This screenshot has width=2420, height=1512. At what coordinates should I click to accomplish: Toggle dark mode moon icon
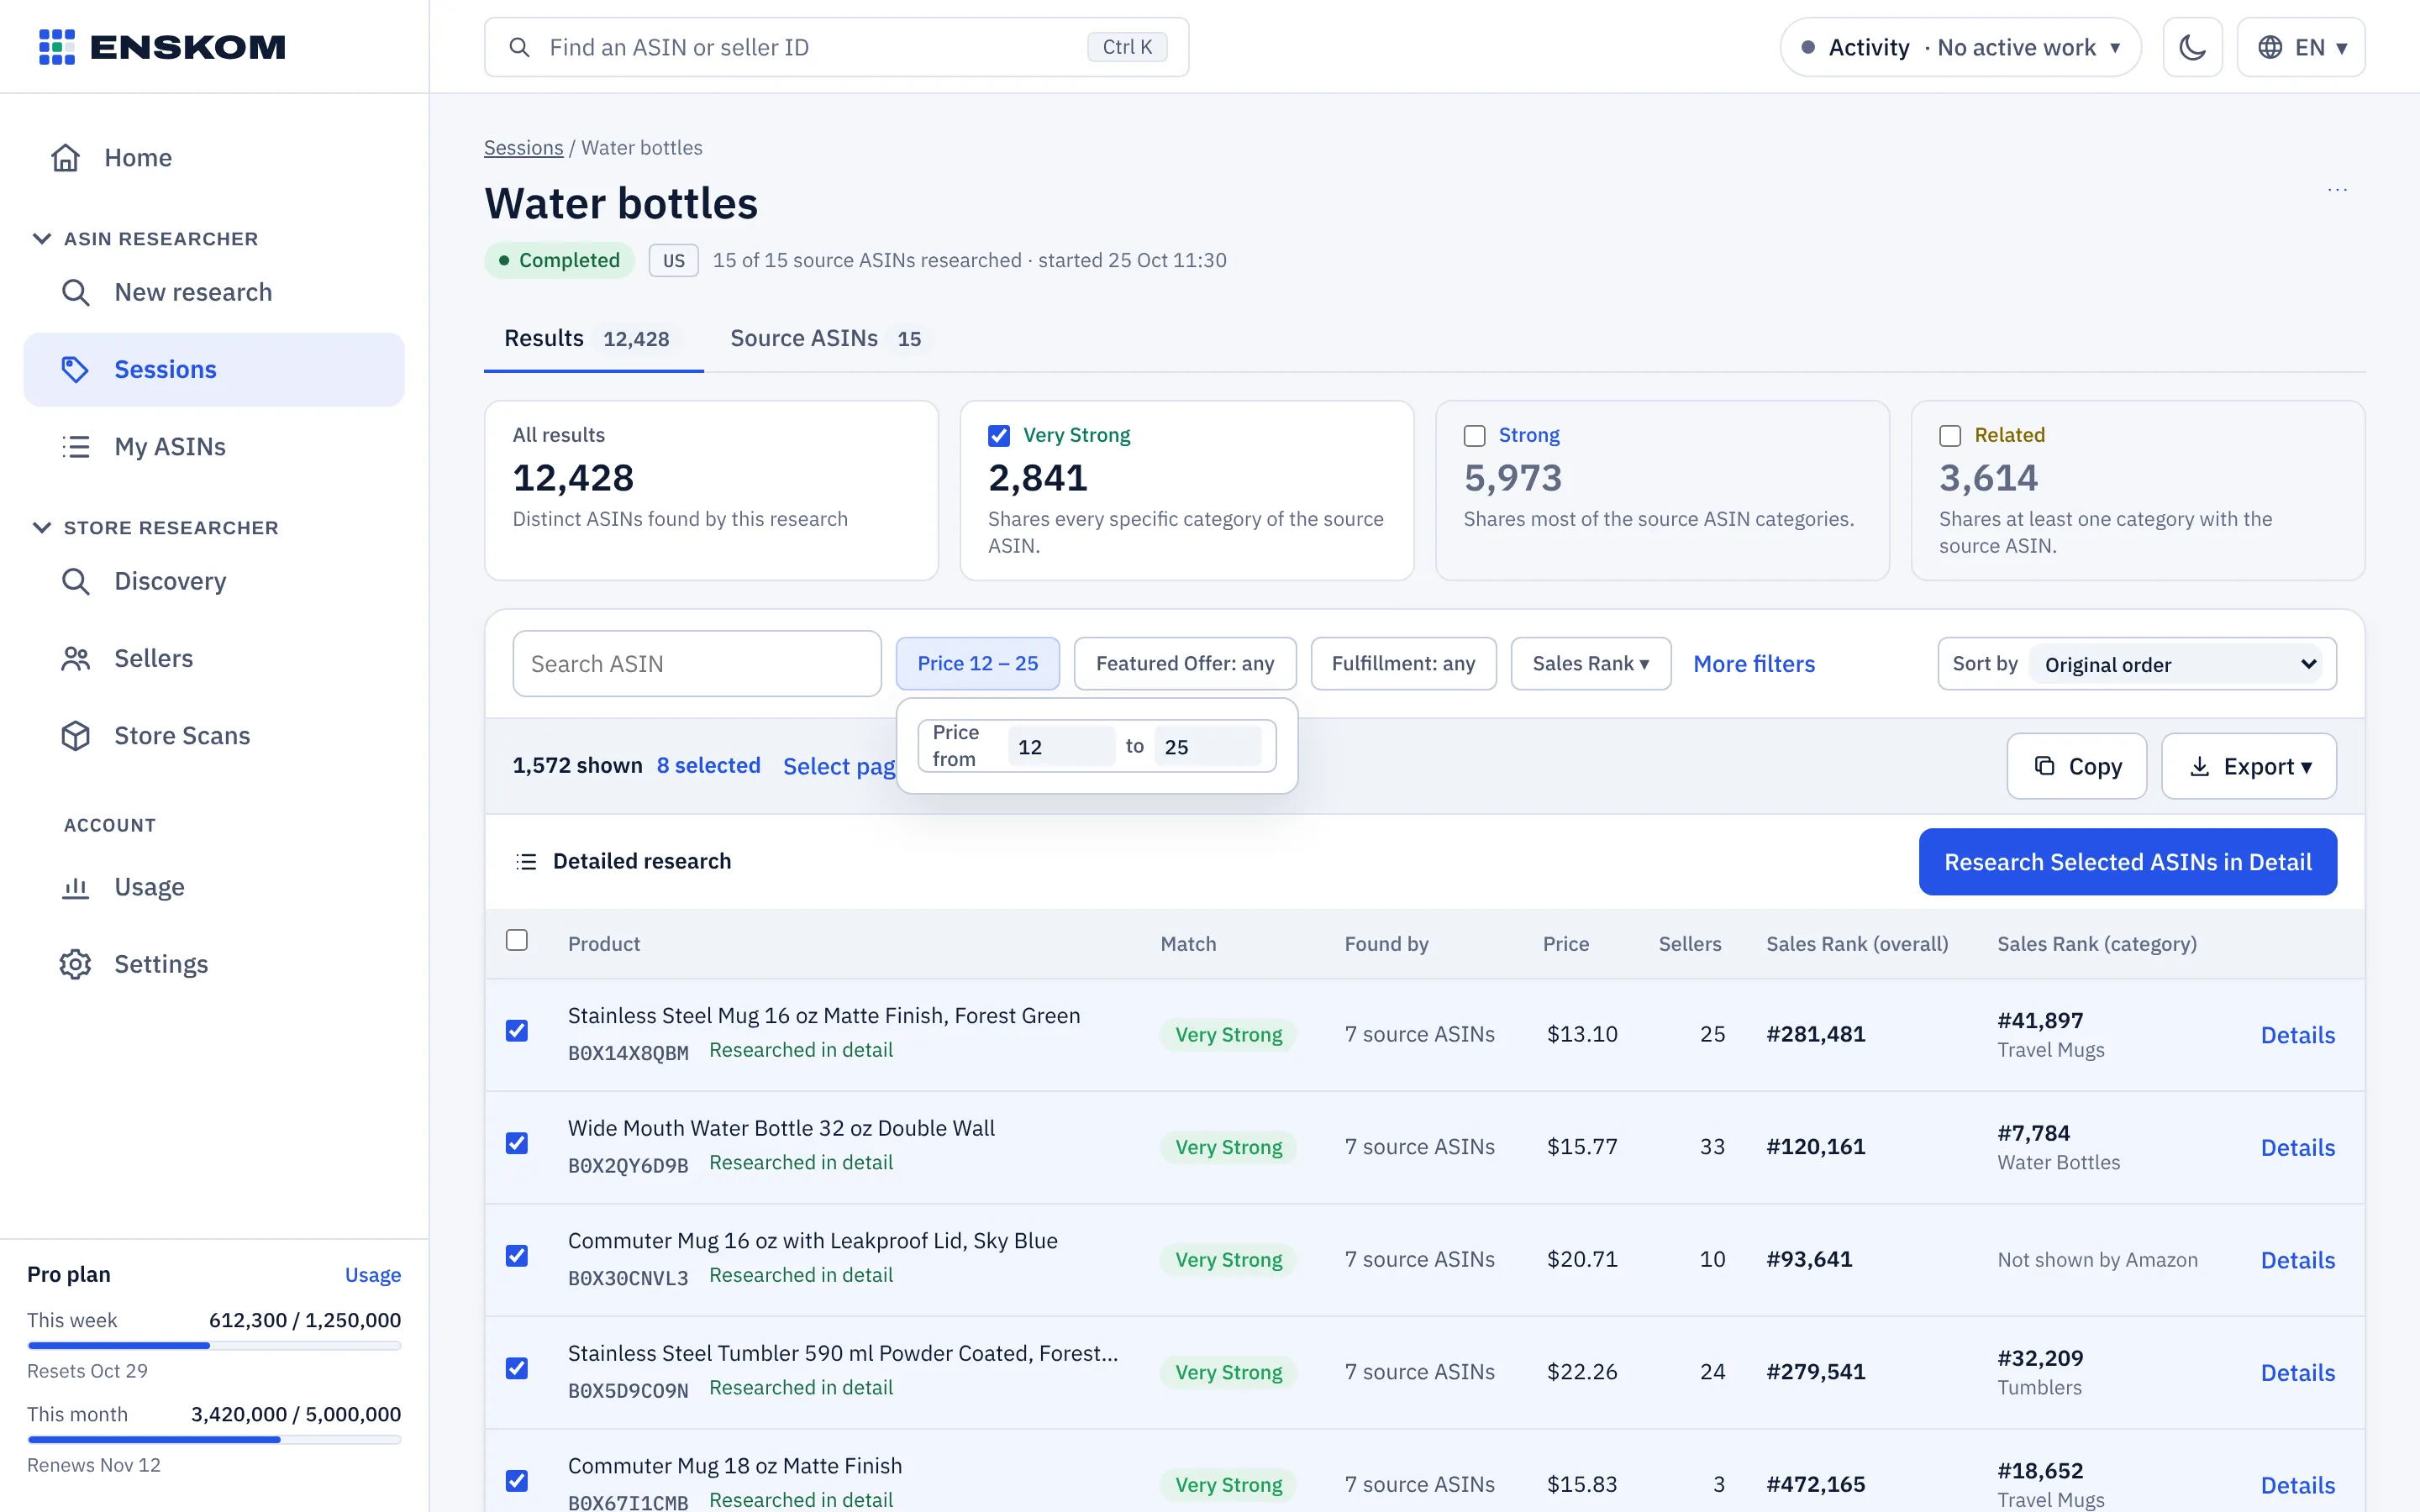coord(2192,47)
